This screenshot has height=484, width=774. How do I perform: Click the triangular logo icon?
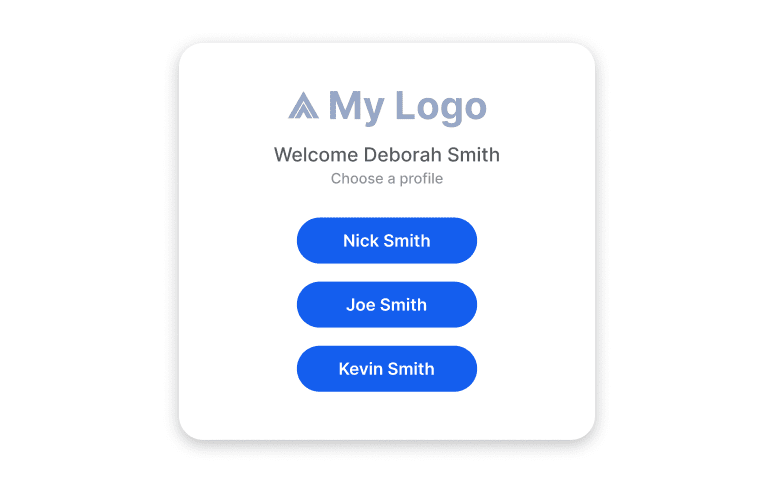(x=304, y=105)
